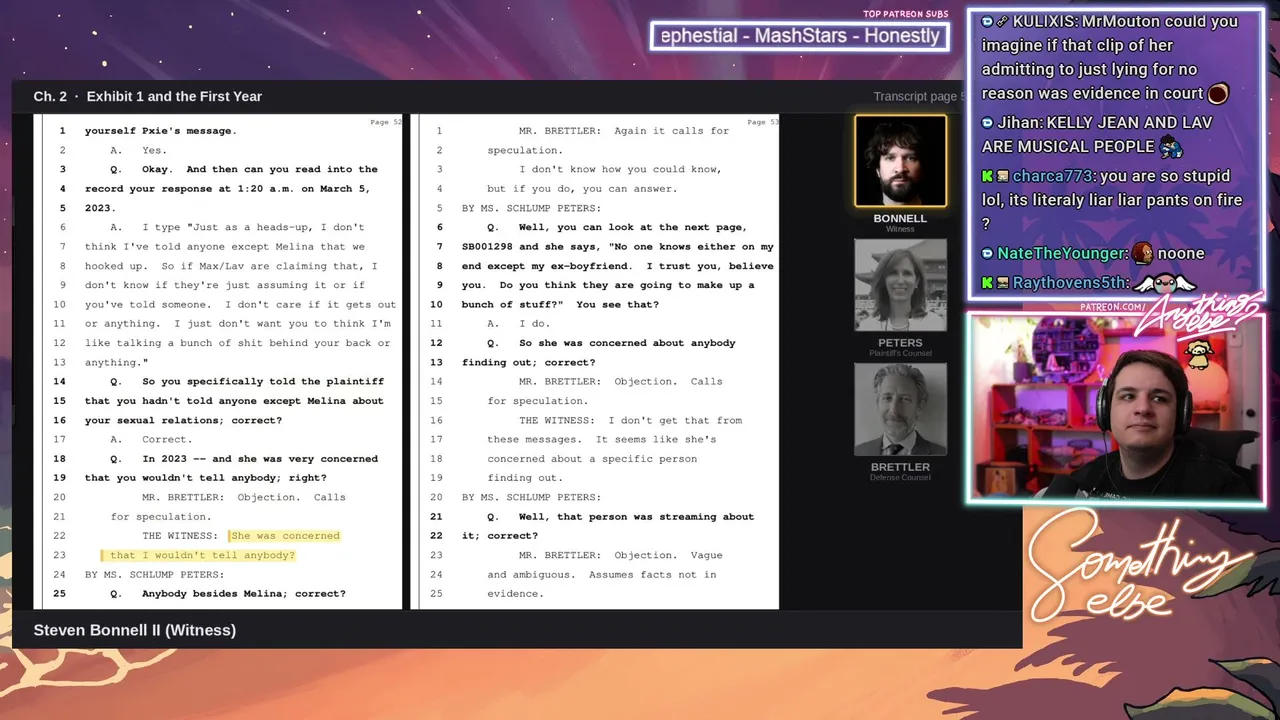This screenshot has width=1280, height=720.
Task: Click the "Steven Bonnell II (Witness)" caption
Action: click(135, 630)
